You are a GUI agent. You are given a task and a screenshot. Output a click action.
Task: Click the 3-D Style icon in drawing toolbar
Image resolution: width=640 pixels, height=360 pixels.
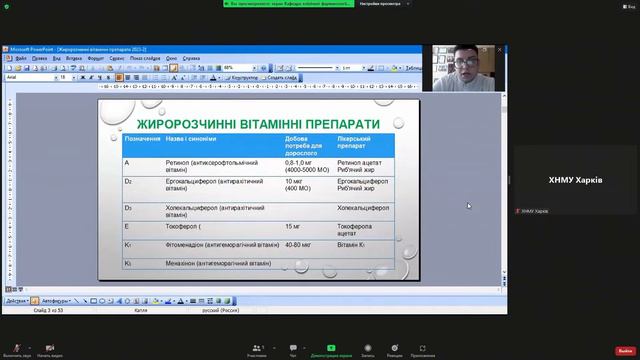coord(227,301)
